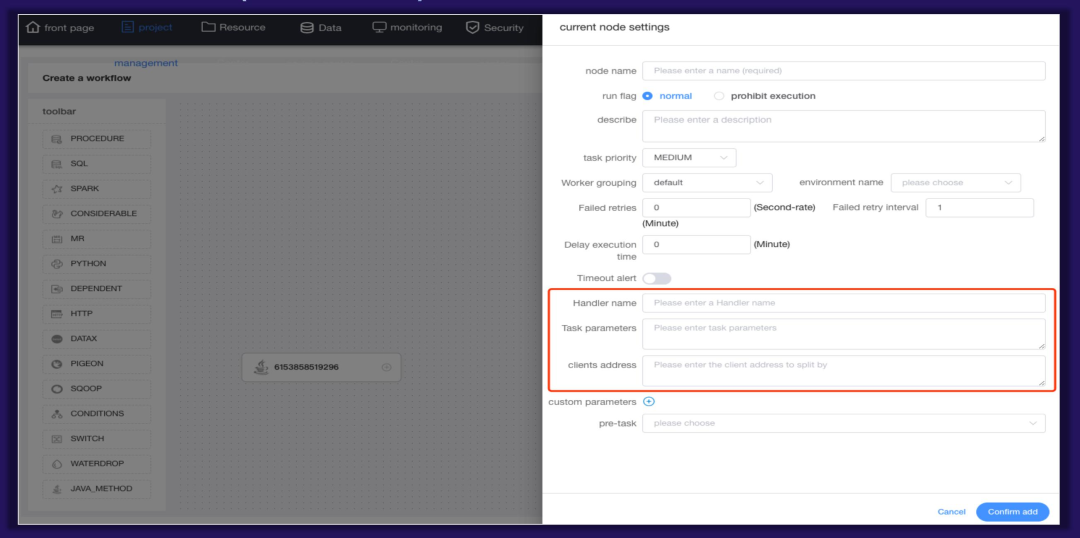Click the Cancel link
The height and width of the screenshot is (538, 1080).
(x=951, y=512)
